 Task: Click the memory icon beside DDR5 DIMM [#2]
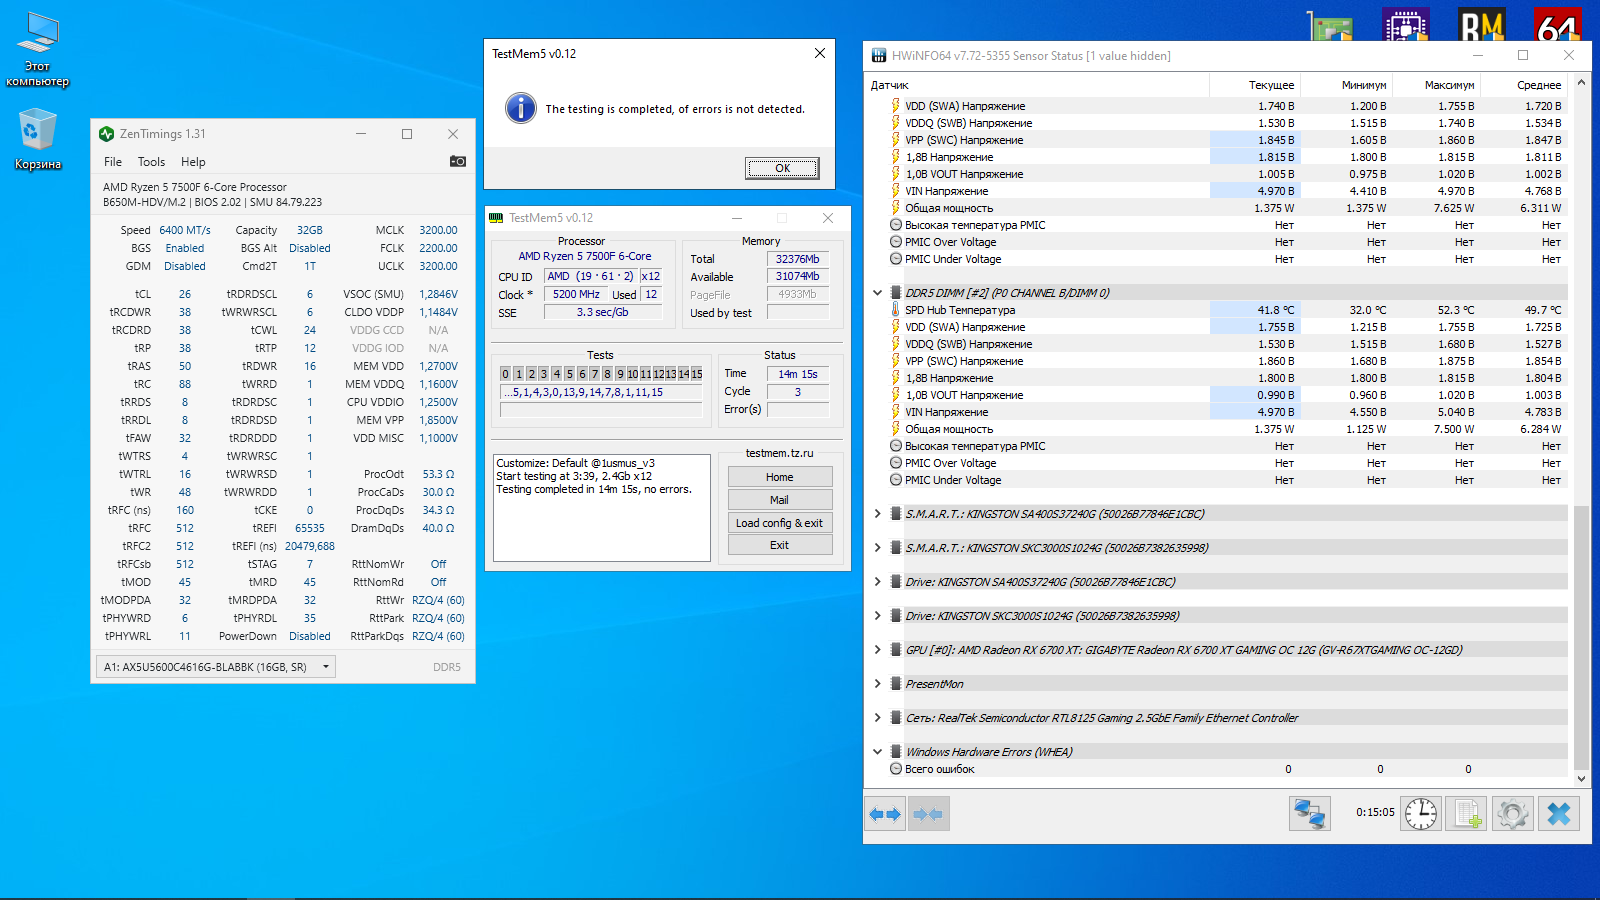click(x=896, y=293)
